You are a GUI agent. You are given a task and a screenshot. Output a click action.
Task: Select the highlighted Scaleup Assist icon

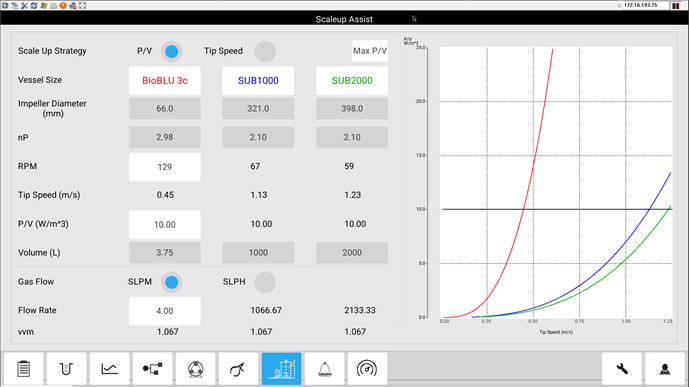282,369
